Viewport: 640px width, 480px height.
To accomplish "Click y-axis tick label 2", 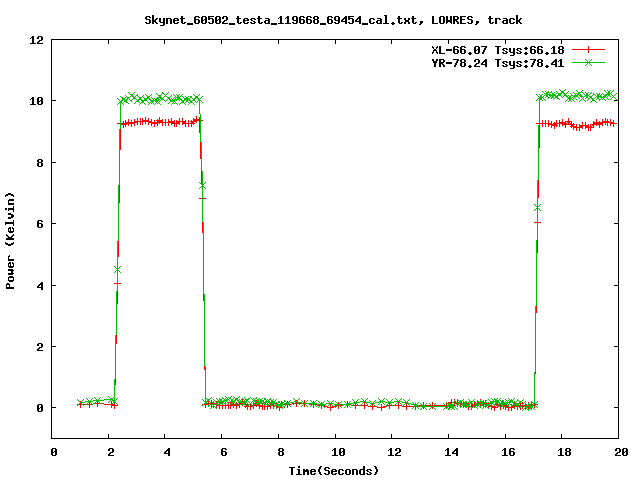I will [40, 347].
